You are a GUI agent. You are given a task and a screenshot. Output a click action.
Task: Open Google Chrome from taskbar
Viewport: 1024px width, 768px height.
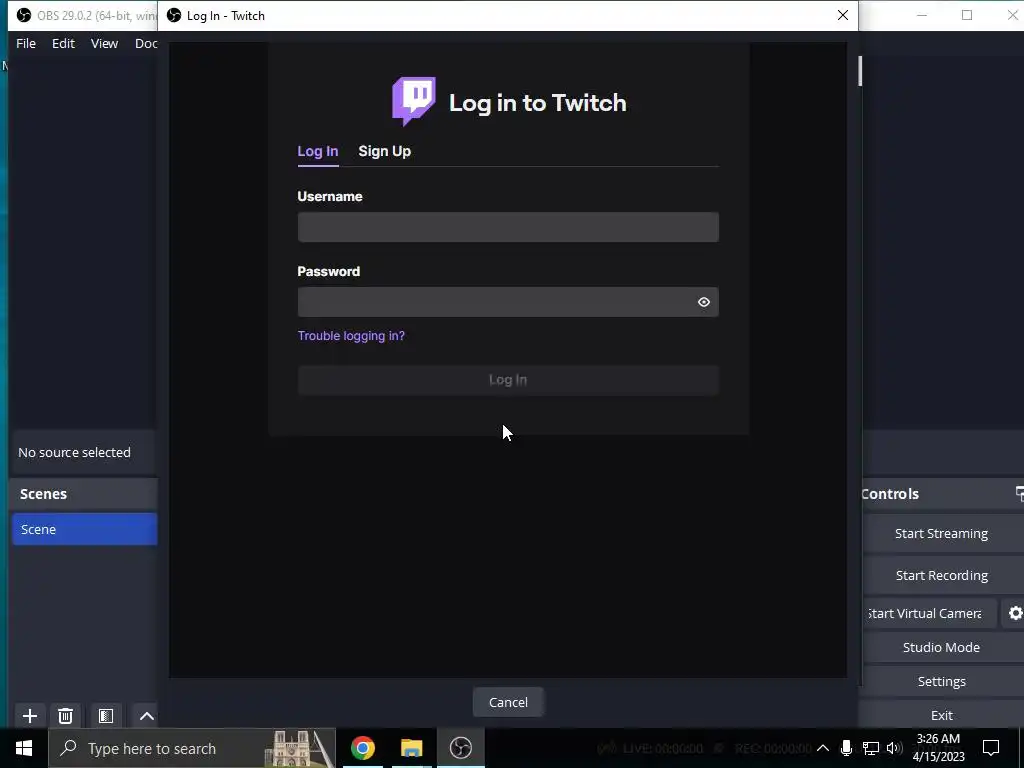click(363, 748)
